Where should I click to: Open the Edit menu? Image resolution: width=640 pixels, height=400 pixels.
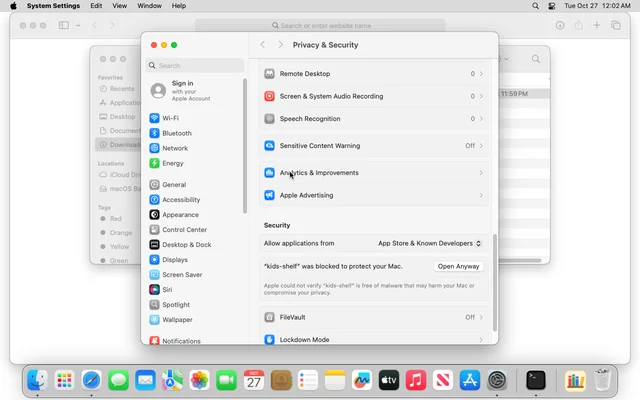[x=96, y=6]
